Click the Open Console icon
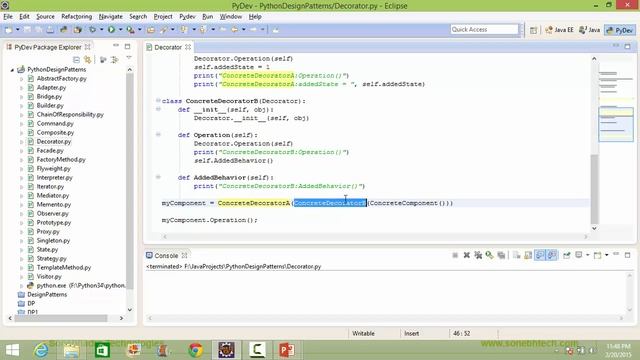Screen dimensions: 640x360 pyautogui.click(x=598, y=255)
